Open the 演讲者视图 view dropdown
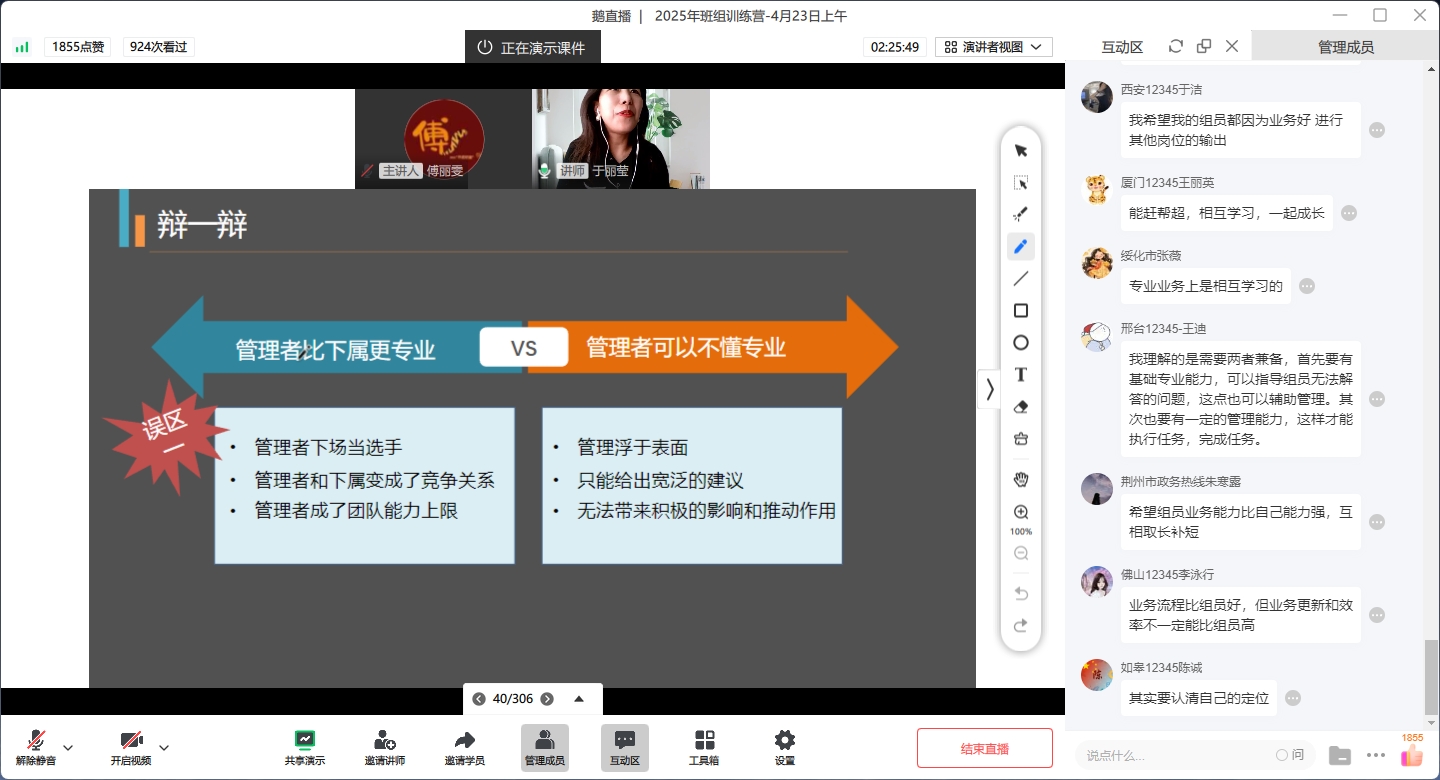Viewport: 1440px width, 780px height. (993, 47)
